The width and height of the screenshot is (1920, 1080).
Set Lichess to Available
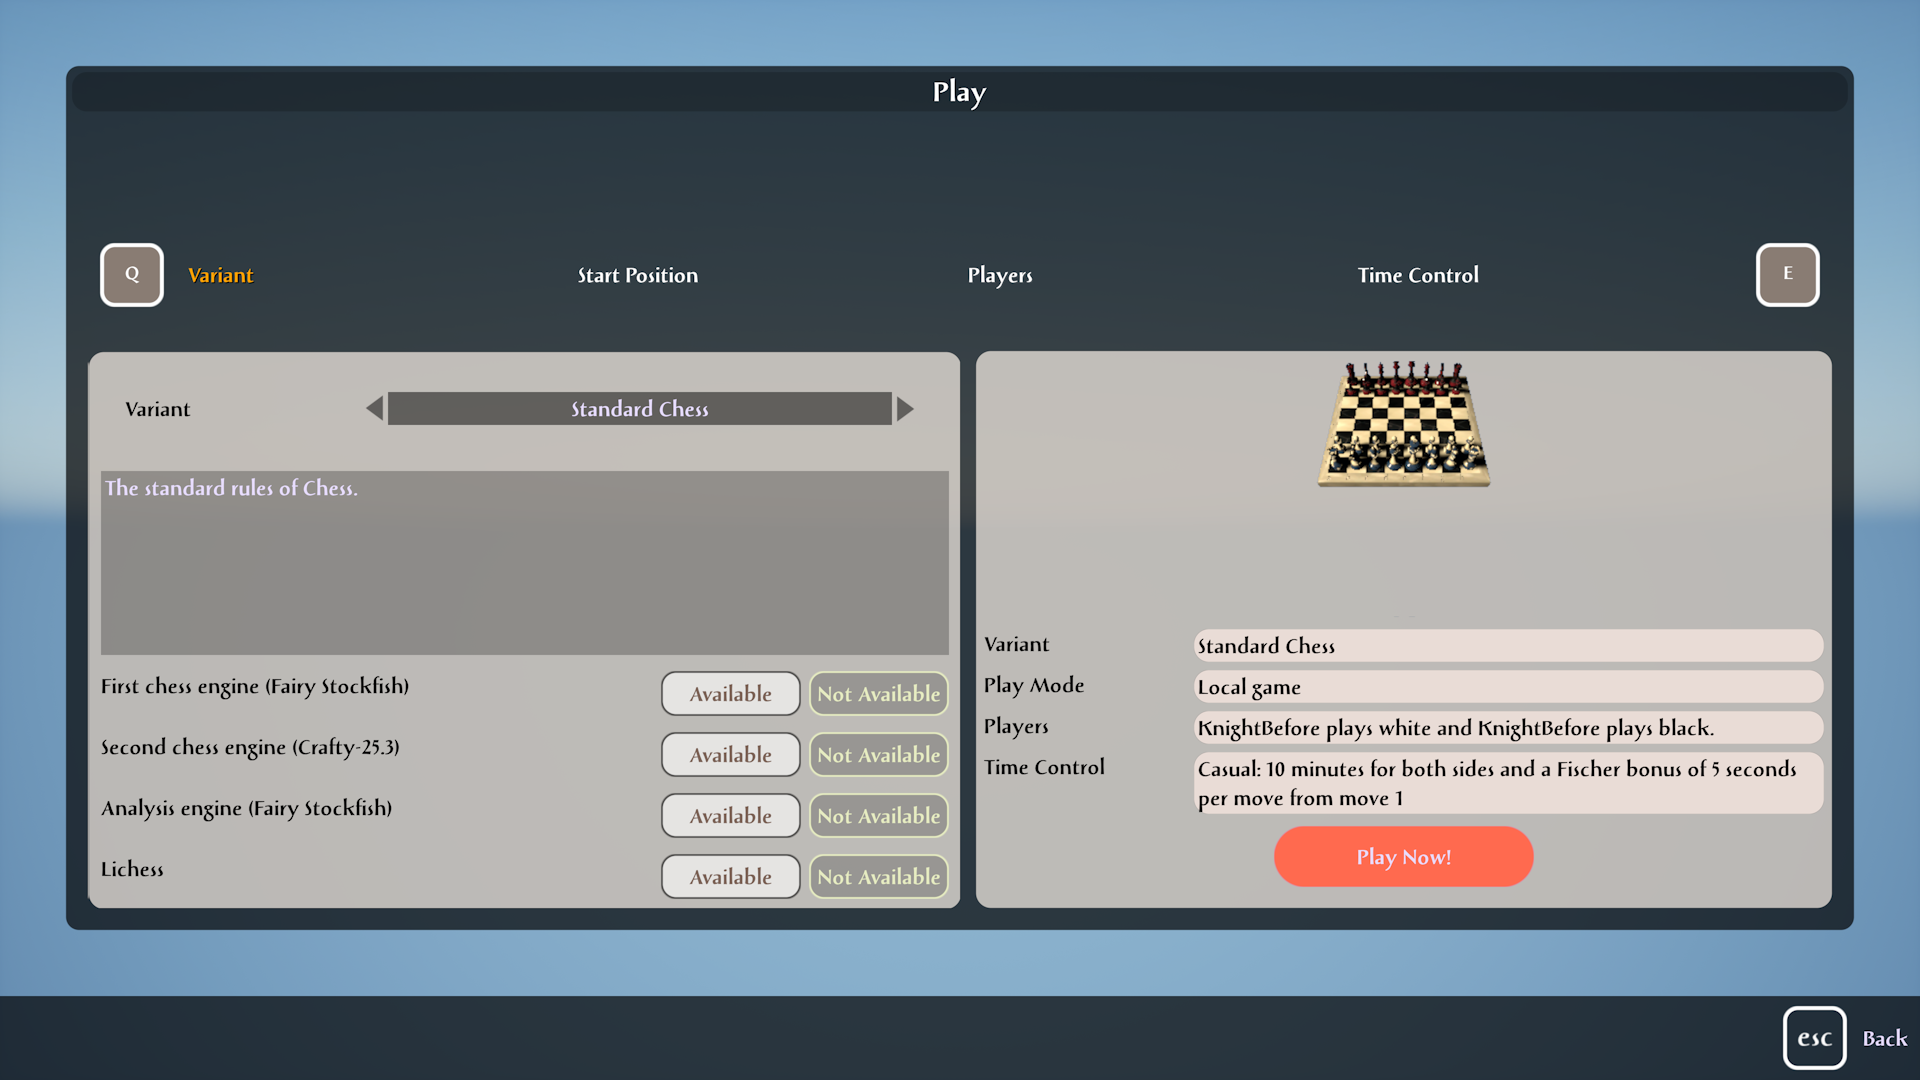coord(730,876)
